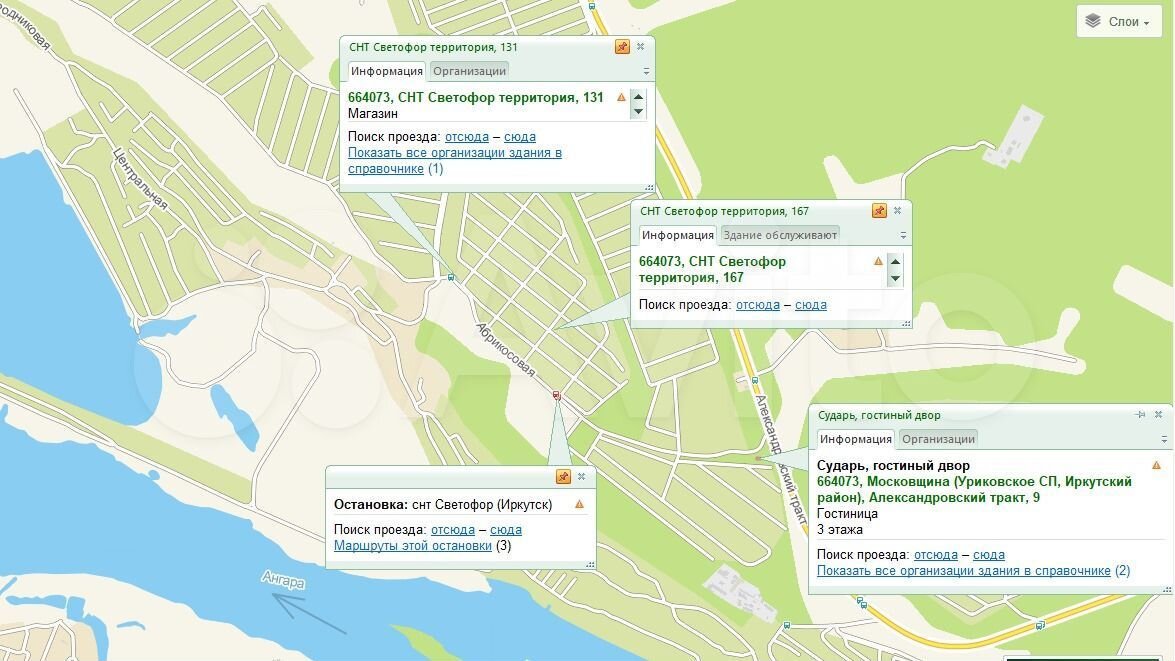Close the bus stop снт Светофор popup
Image resolution: width=1175 pixels, height=661 pixels.
(x=581, y=477)
